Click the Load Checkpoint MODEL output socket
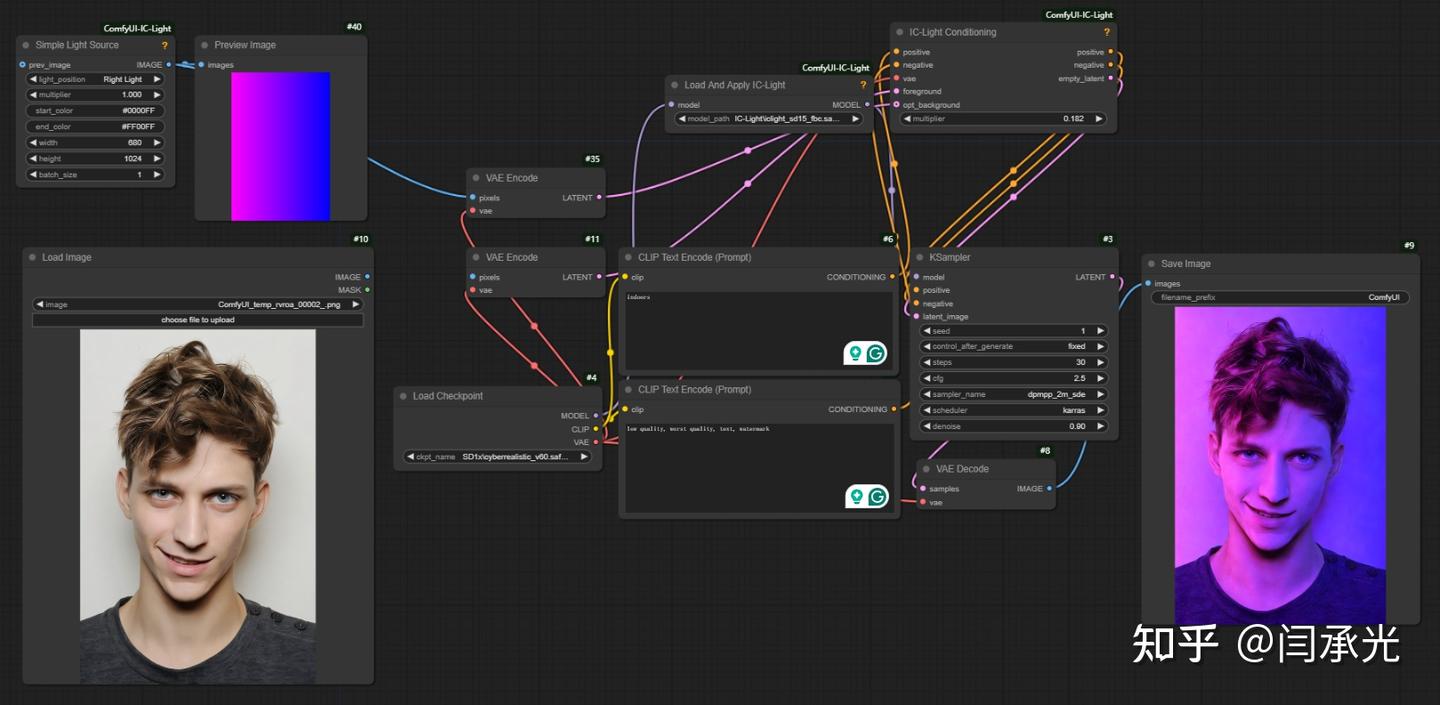This screenshot has width=1440, height=705. (x=596, y=416)
